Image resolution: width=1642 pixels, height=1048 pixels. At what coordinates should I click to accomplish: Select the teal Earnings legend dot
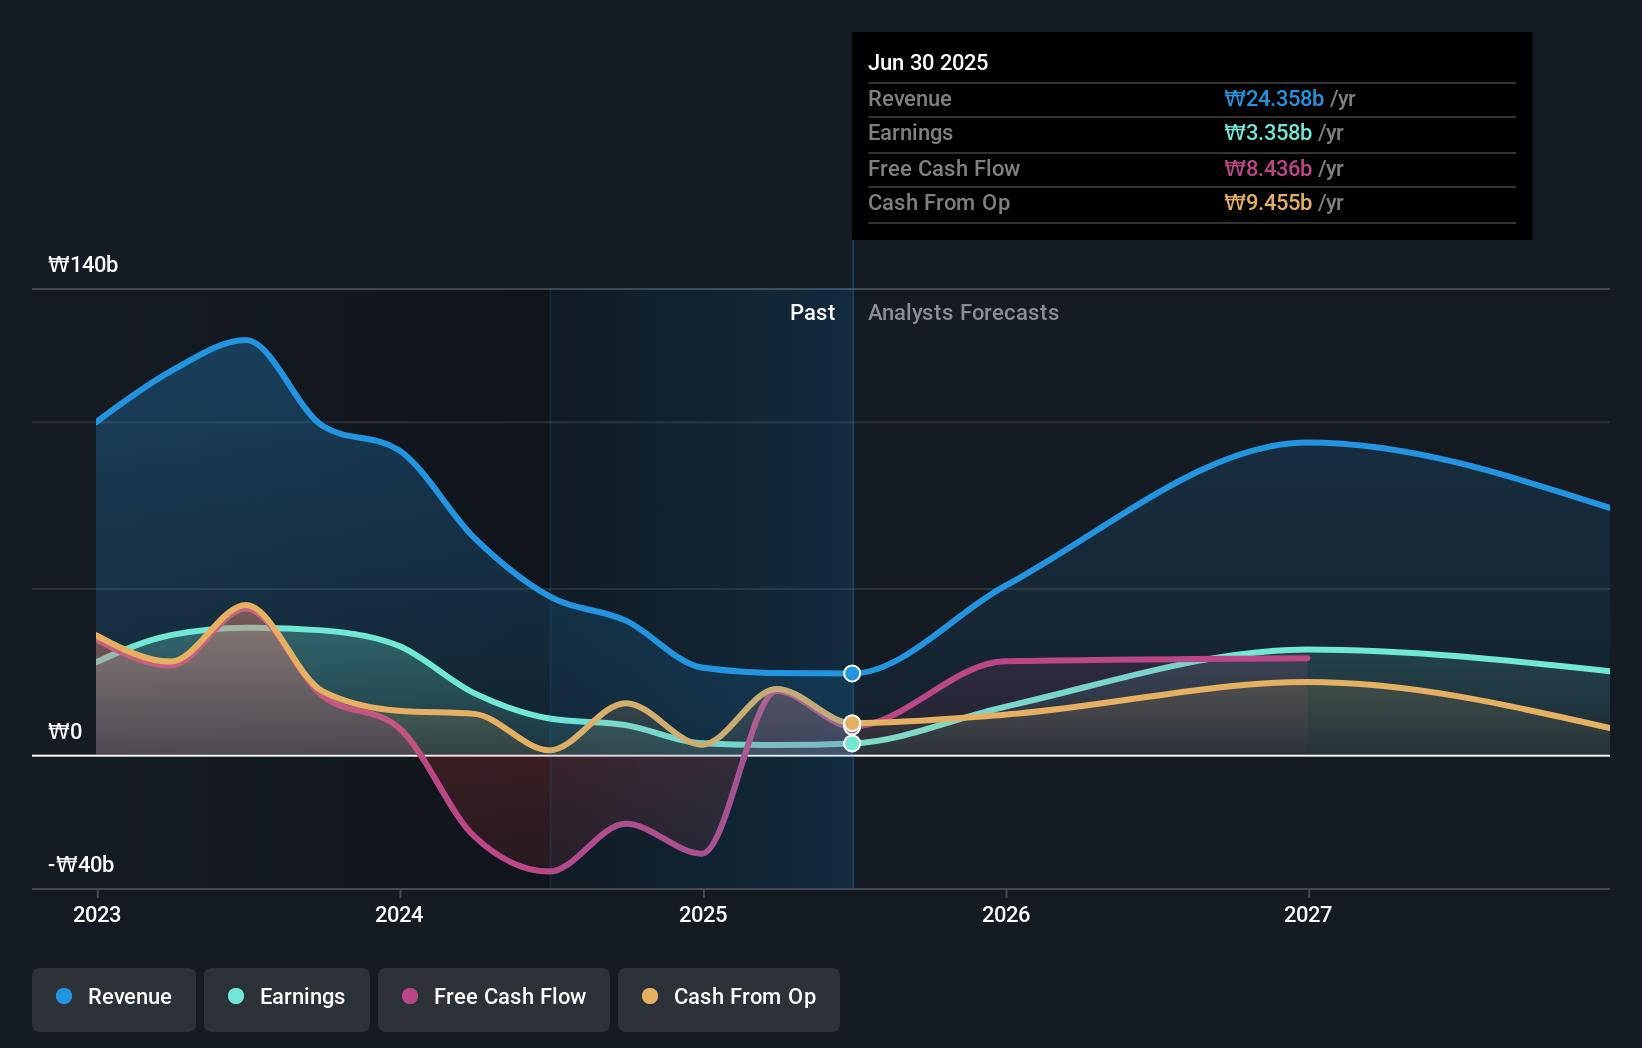click(x=233, y=997)
